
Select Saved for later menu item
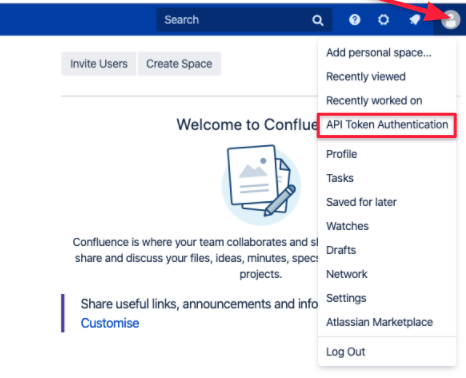point(387,202)
